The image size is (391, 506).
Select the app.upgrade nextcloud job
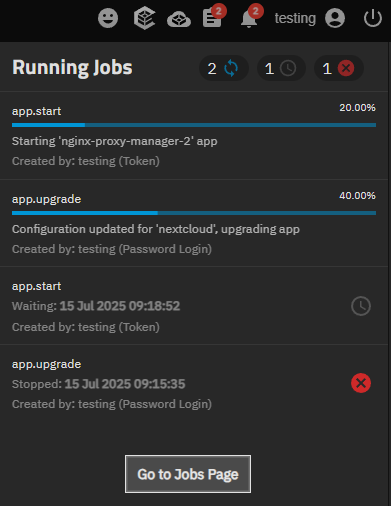pos(194,223)
